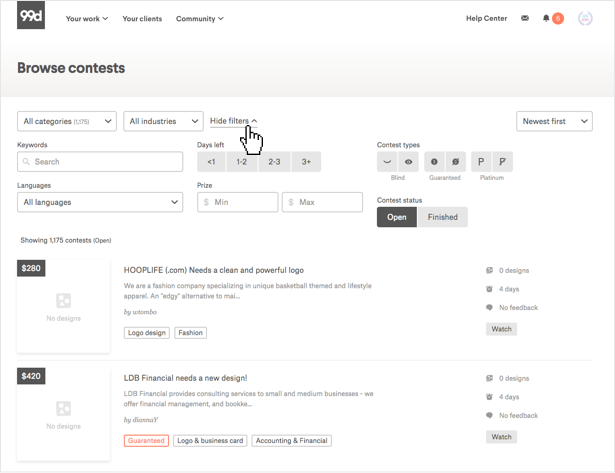Expand the Newest first sort dropdown
This screenshot has width=615, height=473.
click(554, 121)
